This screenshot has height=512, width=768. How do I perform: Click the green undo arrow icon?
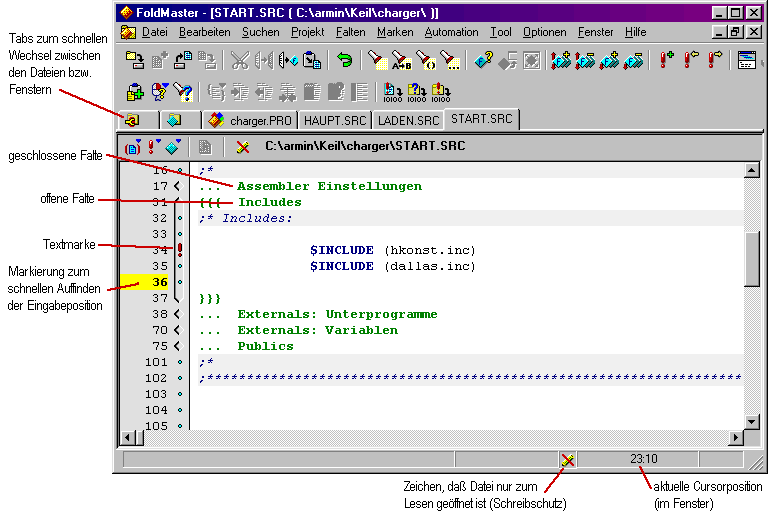[x=345, y=60]
